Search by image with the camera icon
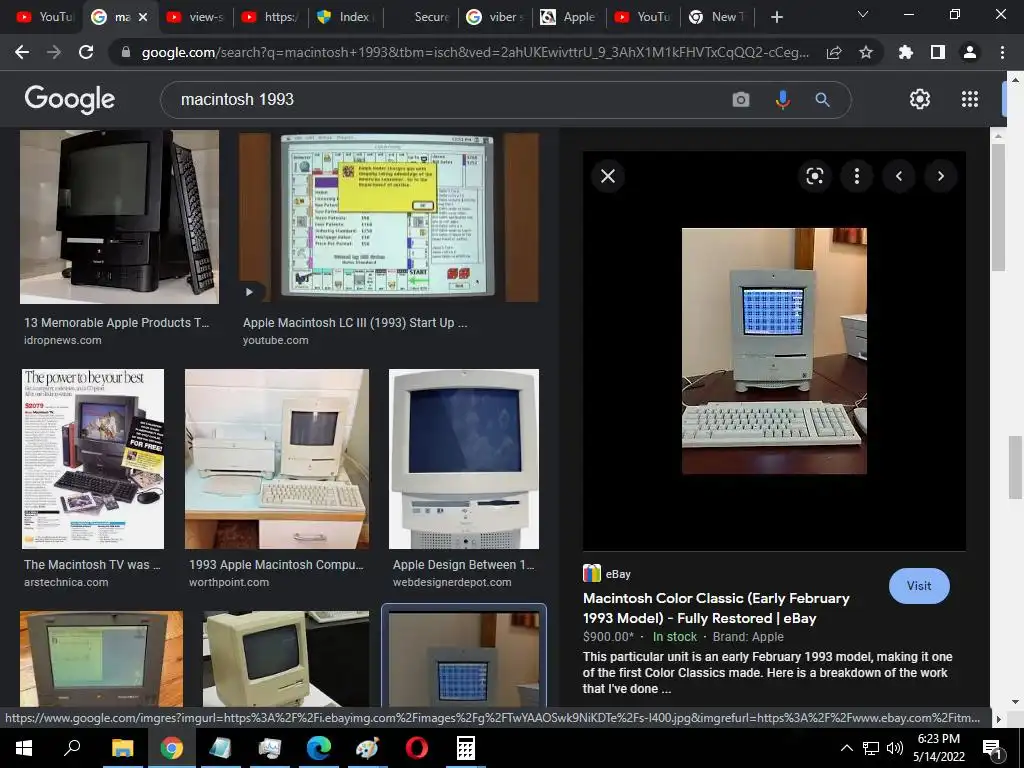This screenshot has width=1024, height=768. click(741, 99)
